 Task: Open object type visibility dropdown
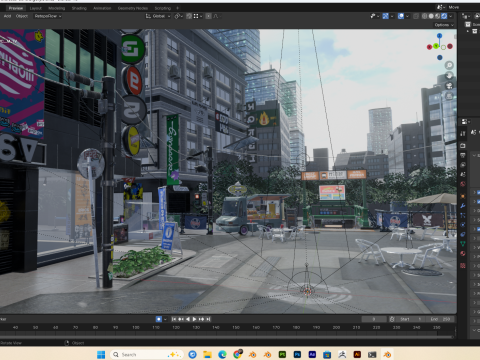click(x=375, y=16)
